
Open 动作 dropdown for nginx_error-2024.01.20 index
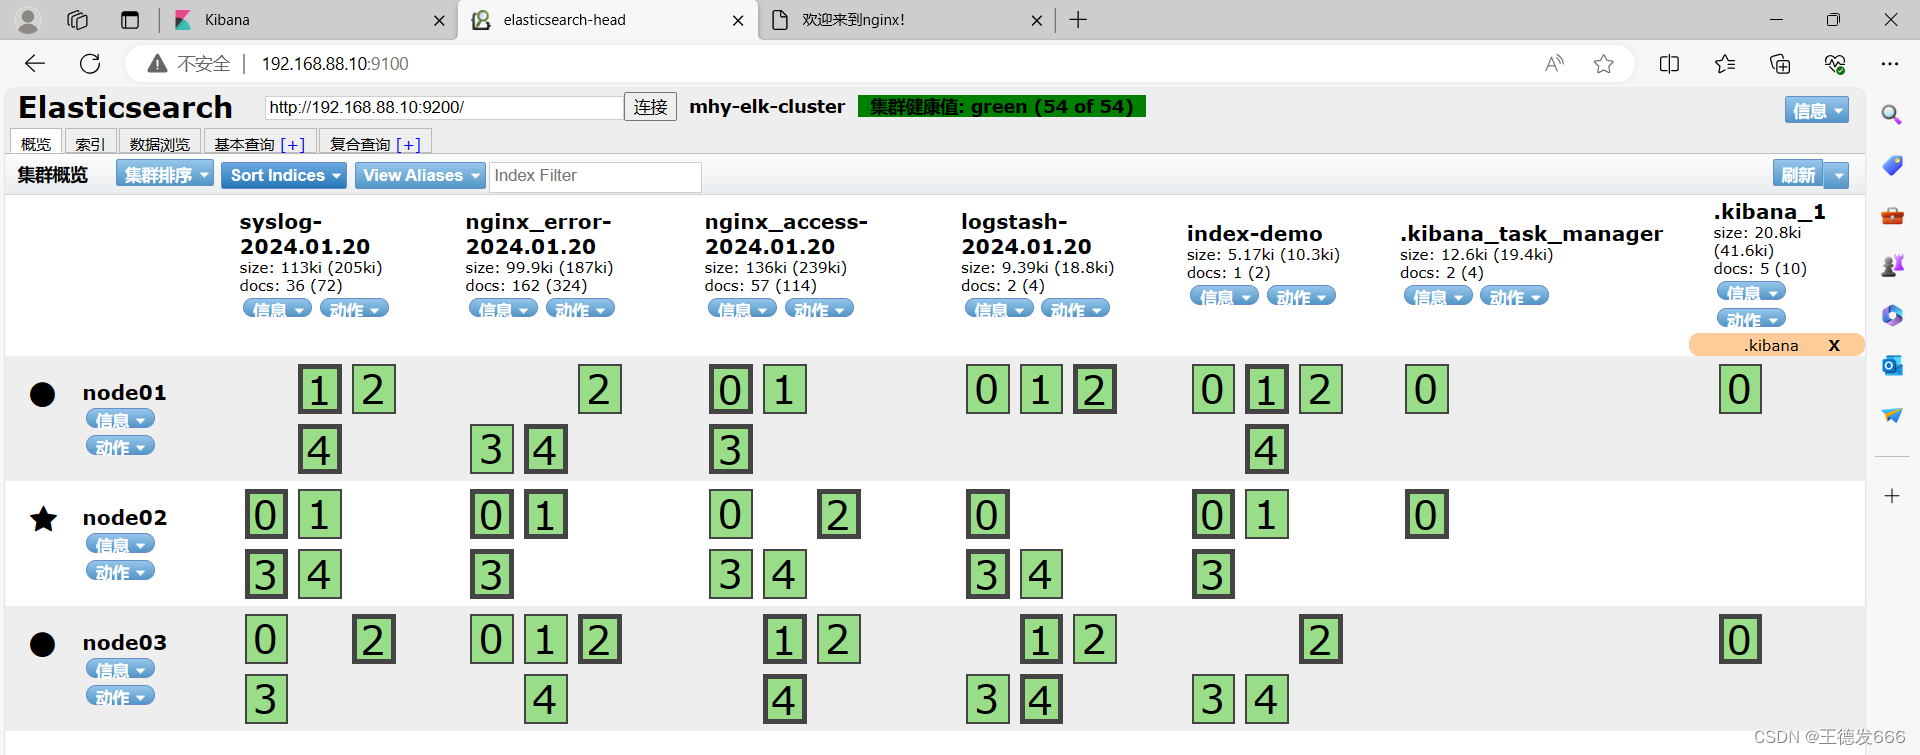[x=580, y=309]
